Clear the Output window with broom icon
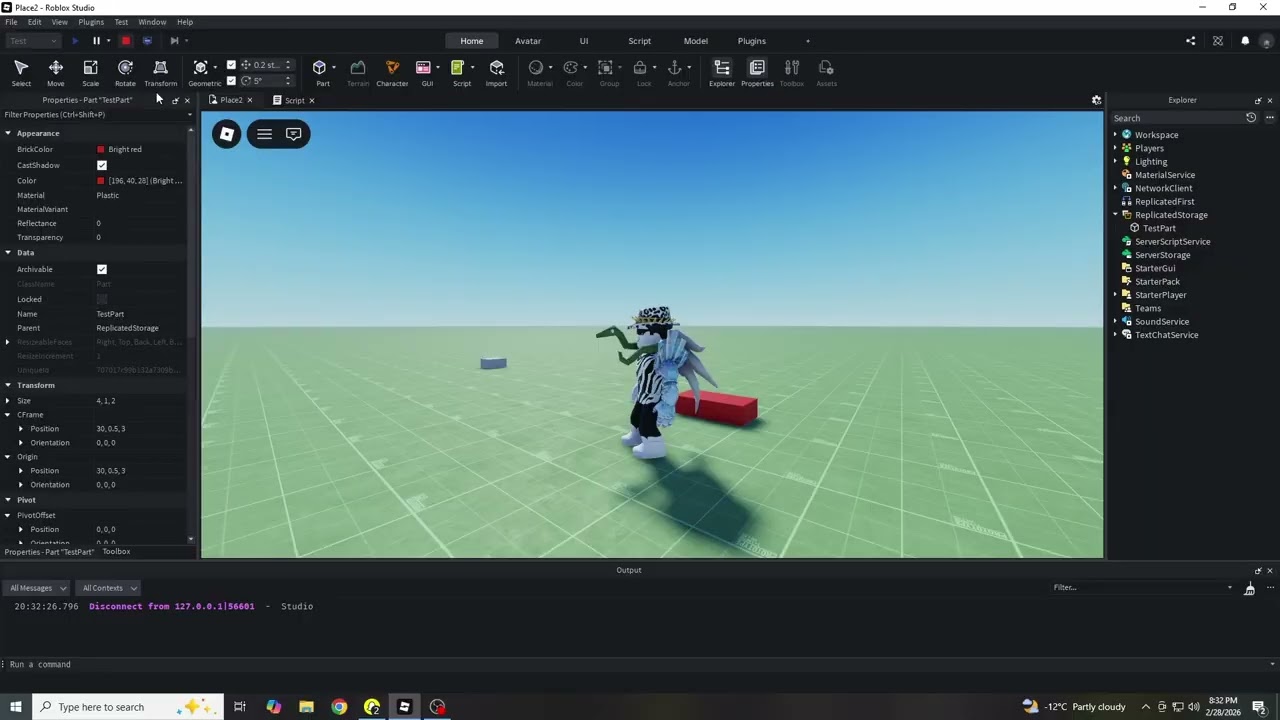Image resolution: width=1280 pixels, height=720 pixels. coord(1249,589)
